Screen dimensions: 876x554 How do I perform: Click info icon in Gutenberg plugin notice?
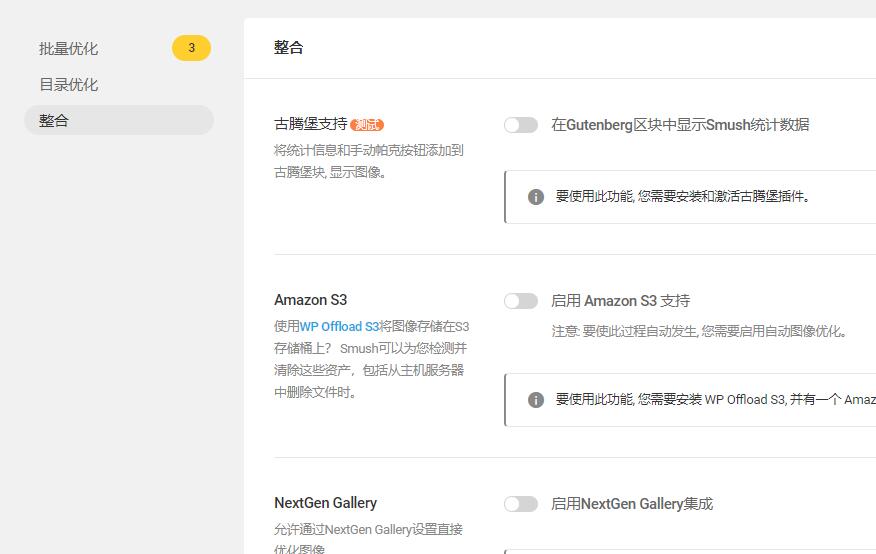tap(536, 197)
